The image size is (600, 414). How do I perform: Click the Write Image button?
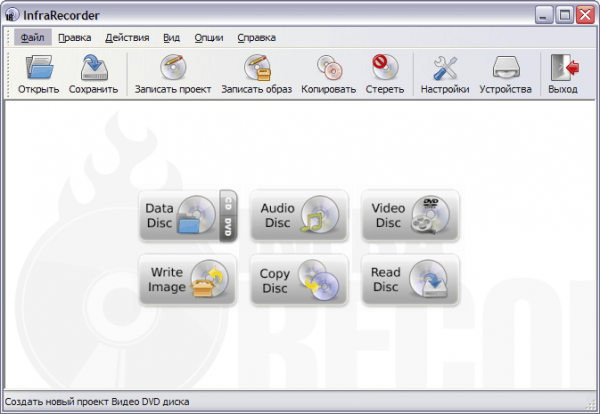[x=187, y=280]
